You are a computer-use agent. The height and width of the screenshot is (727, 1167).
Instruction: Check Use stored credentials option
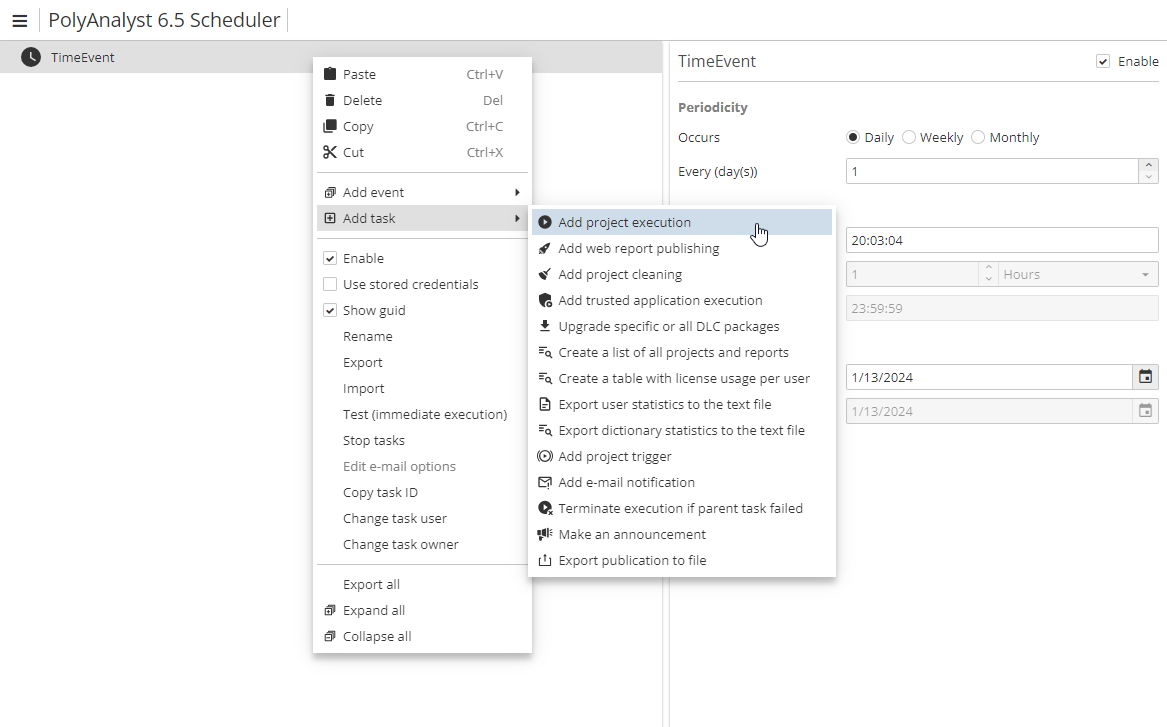330,284
